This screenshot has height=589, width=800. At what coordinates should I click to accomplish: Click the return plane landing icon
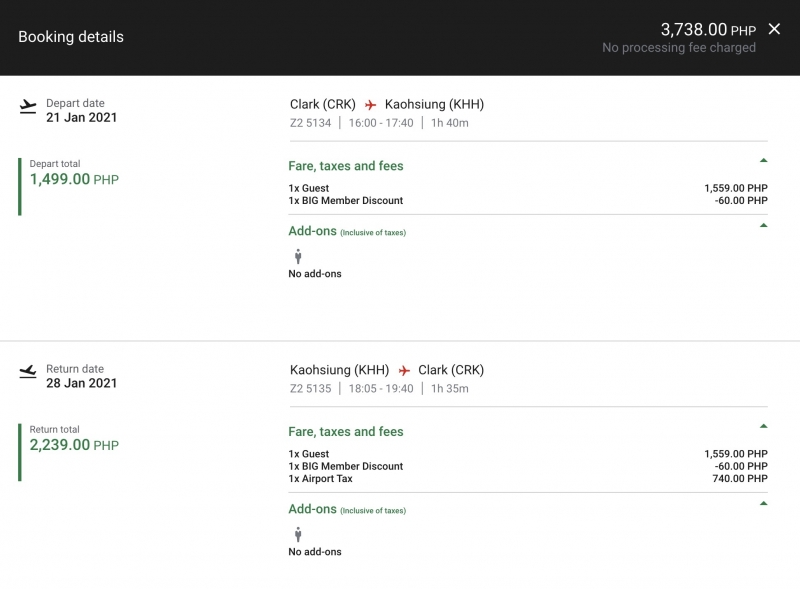pyautogui.click(x=28, y=372)
